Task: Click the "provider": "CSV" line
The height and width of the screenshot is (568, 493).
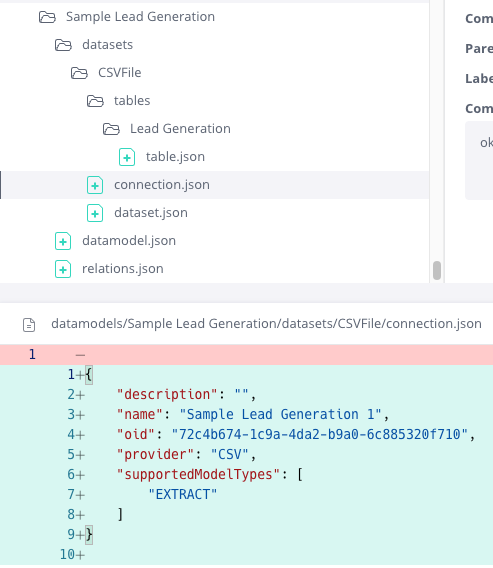Action: 246,455
